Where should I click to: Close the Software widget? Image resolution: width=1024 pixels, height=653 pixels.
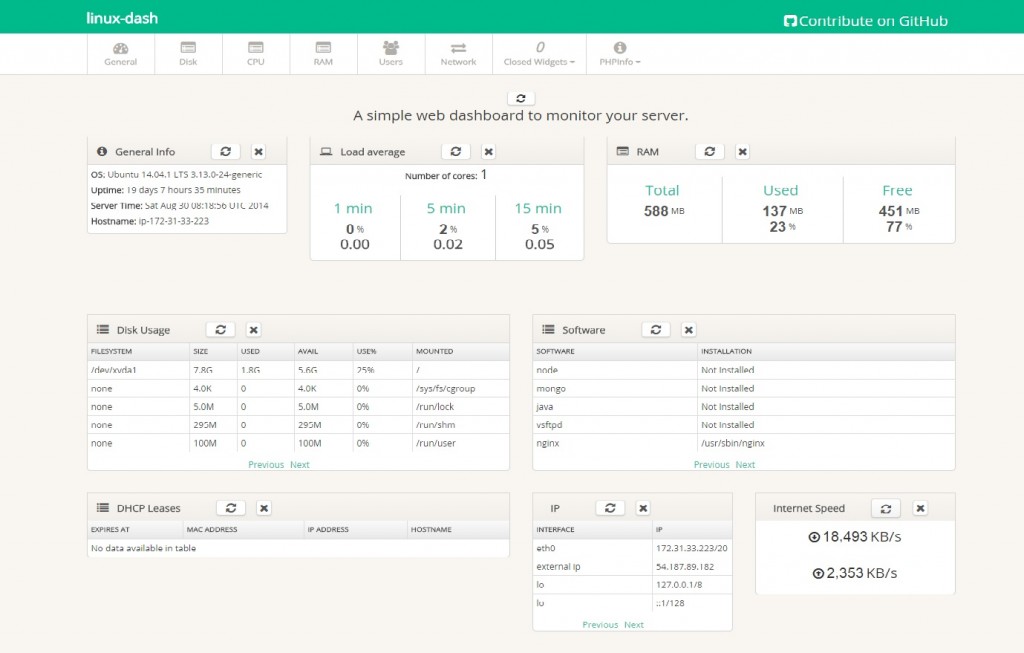[x=688, y=330]
